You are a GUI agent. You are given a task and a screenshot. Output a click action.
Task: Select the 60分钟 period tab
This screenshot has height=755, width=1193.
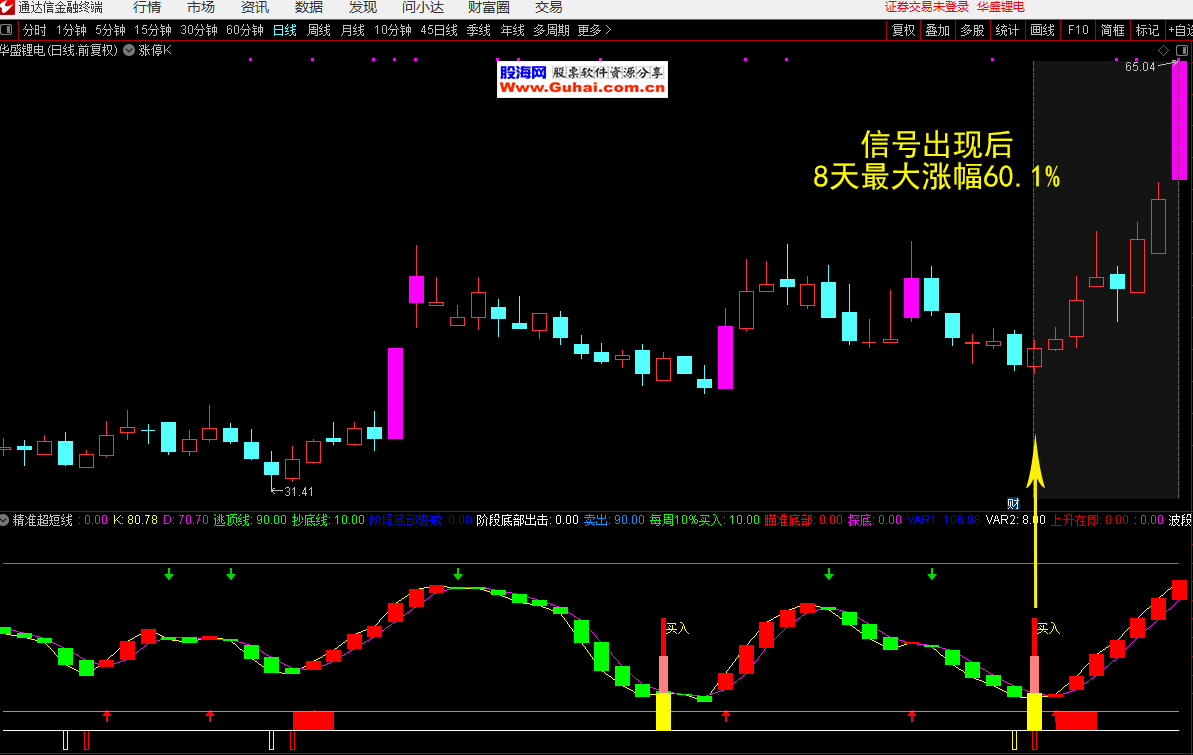tap(245, 30)
